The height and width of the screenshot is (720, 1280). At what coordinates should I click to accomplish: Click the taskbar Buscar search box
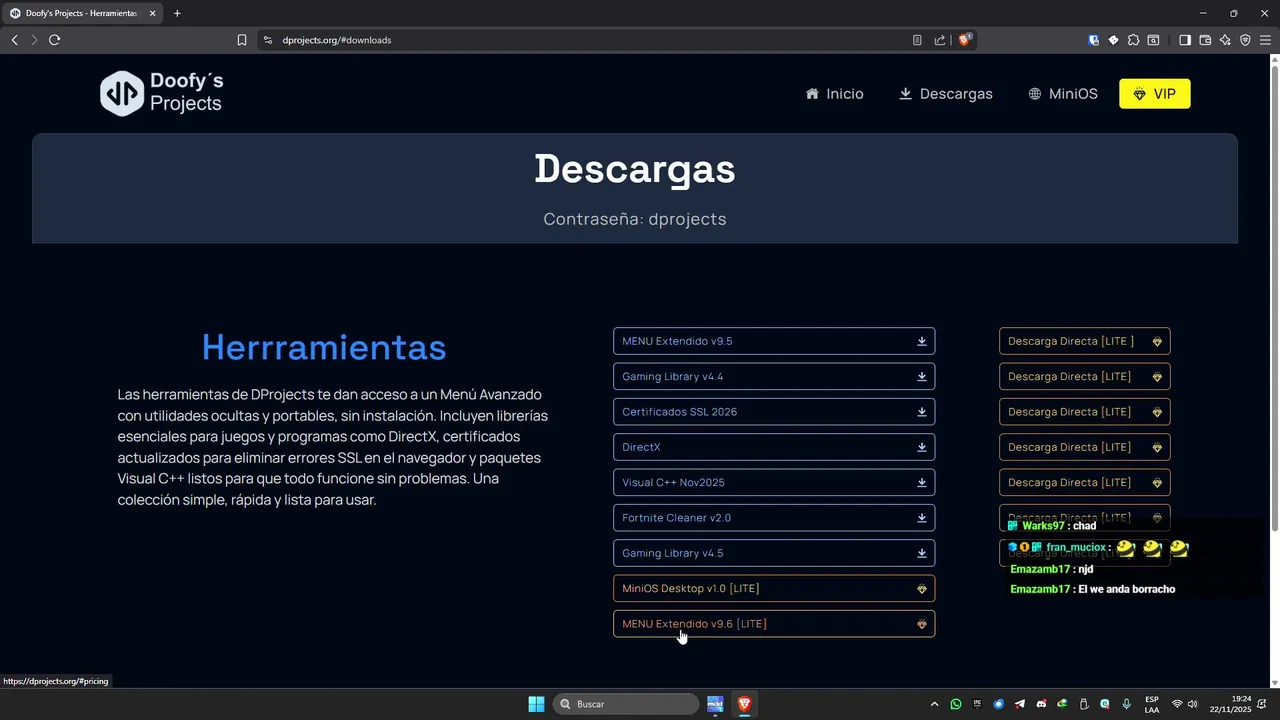pos(626,704)
